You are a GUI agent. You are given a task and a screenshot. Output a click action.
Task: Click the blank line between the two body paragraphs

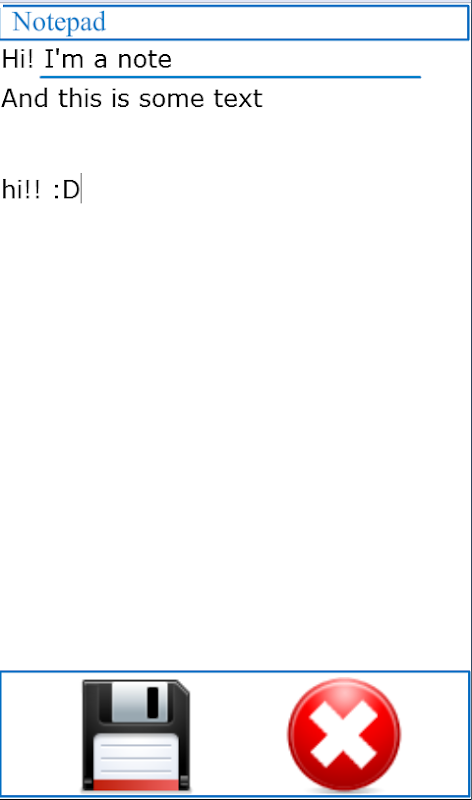(x=235, y=144)
